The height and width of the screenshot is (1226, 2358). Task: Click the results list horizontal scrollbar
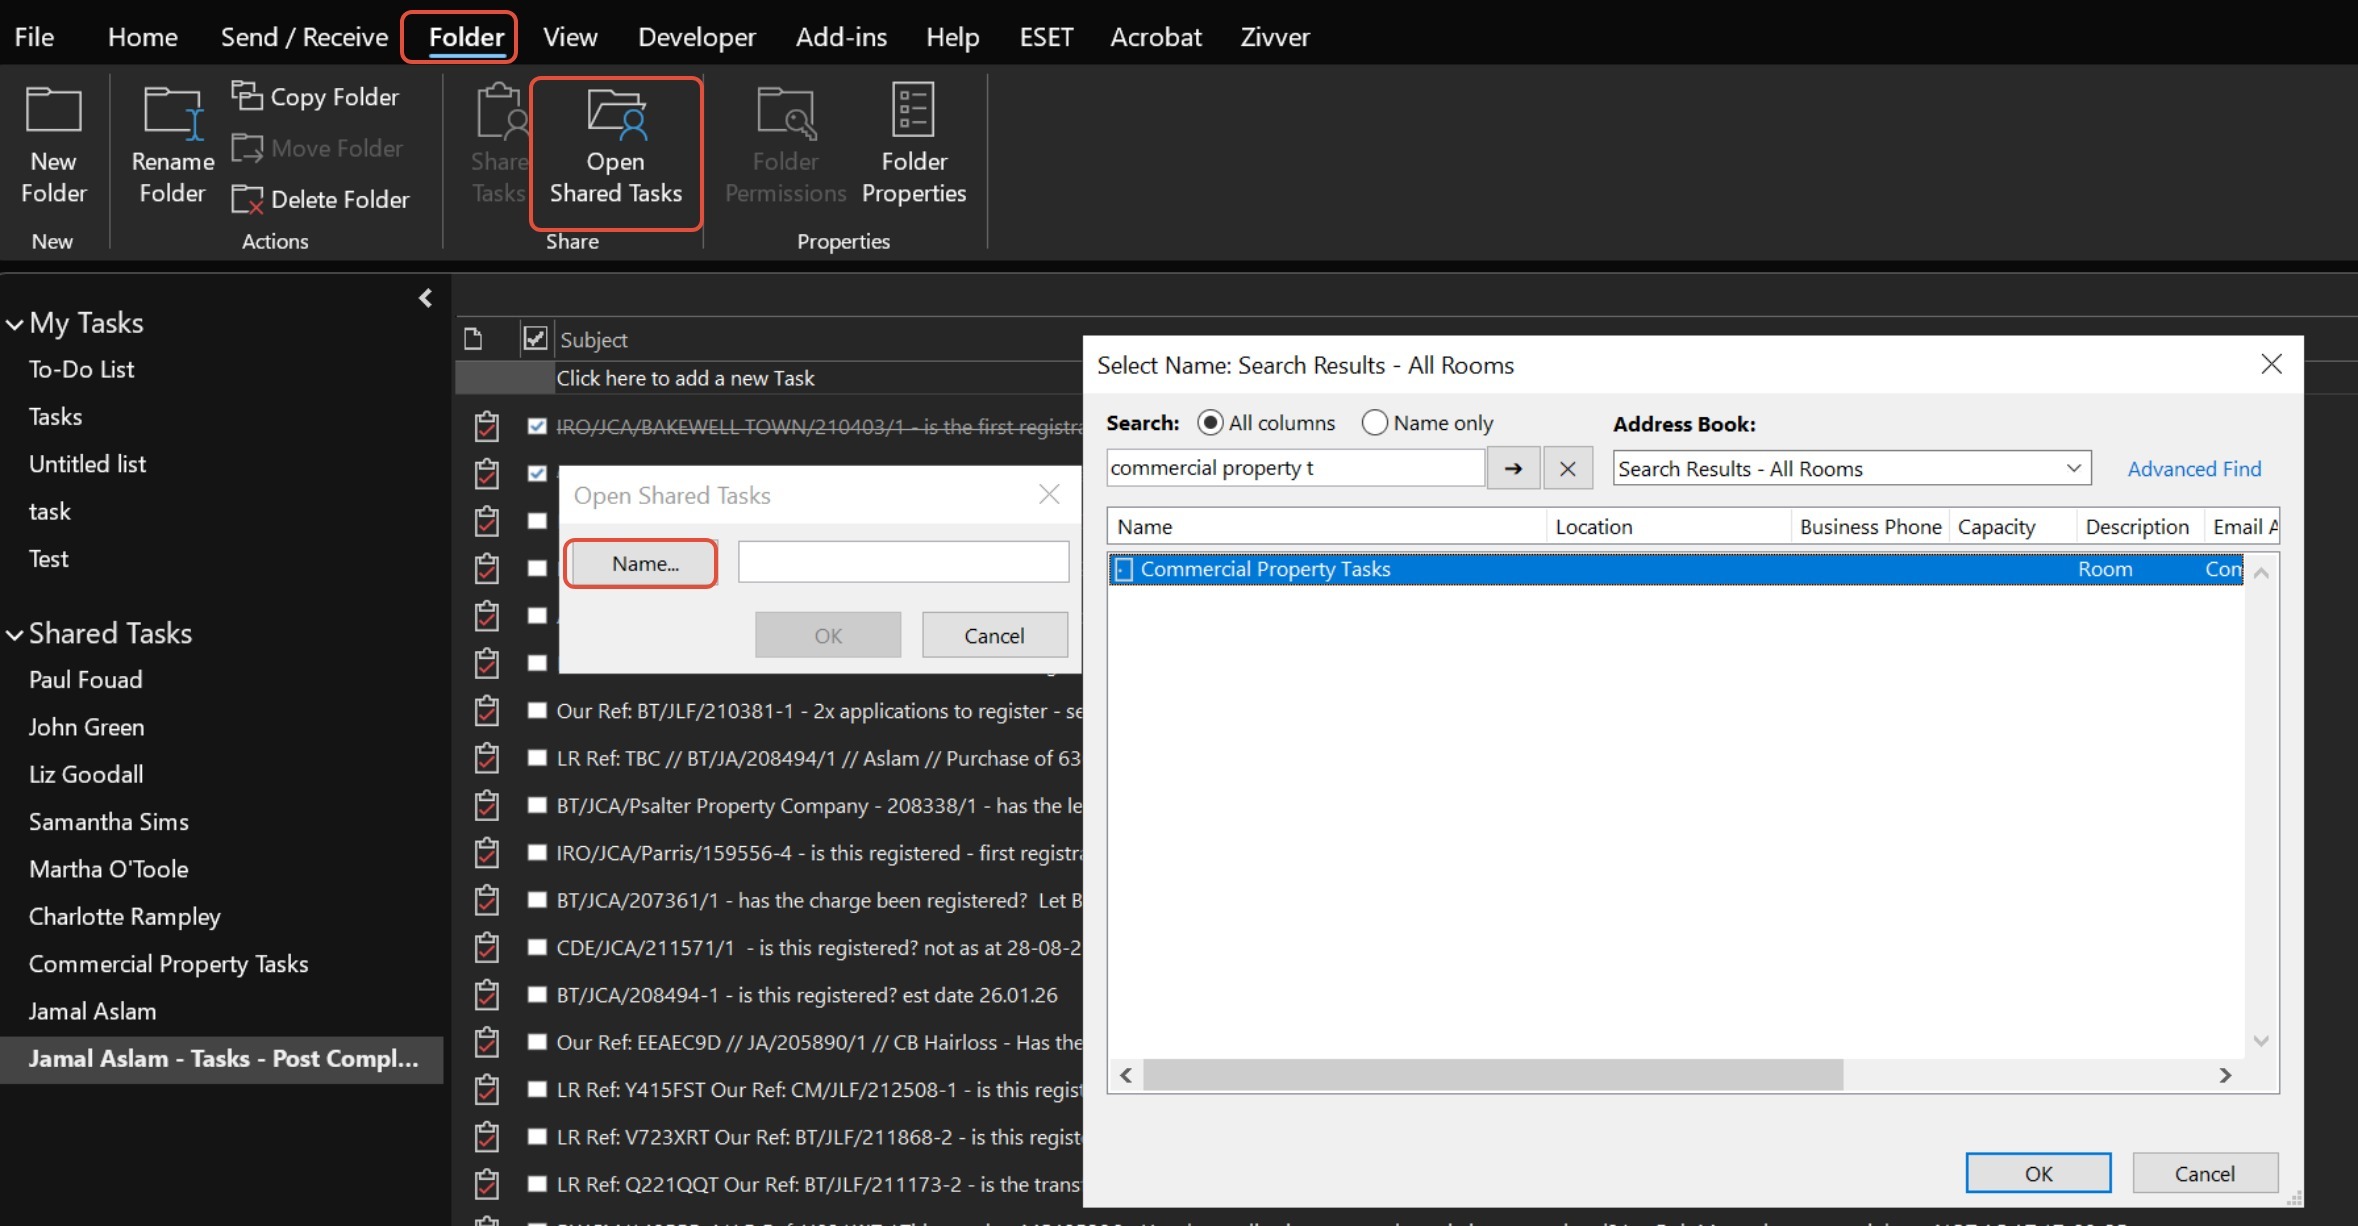(1492, 1075)
